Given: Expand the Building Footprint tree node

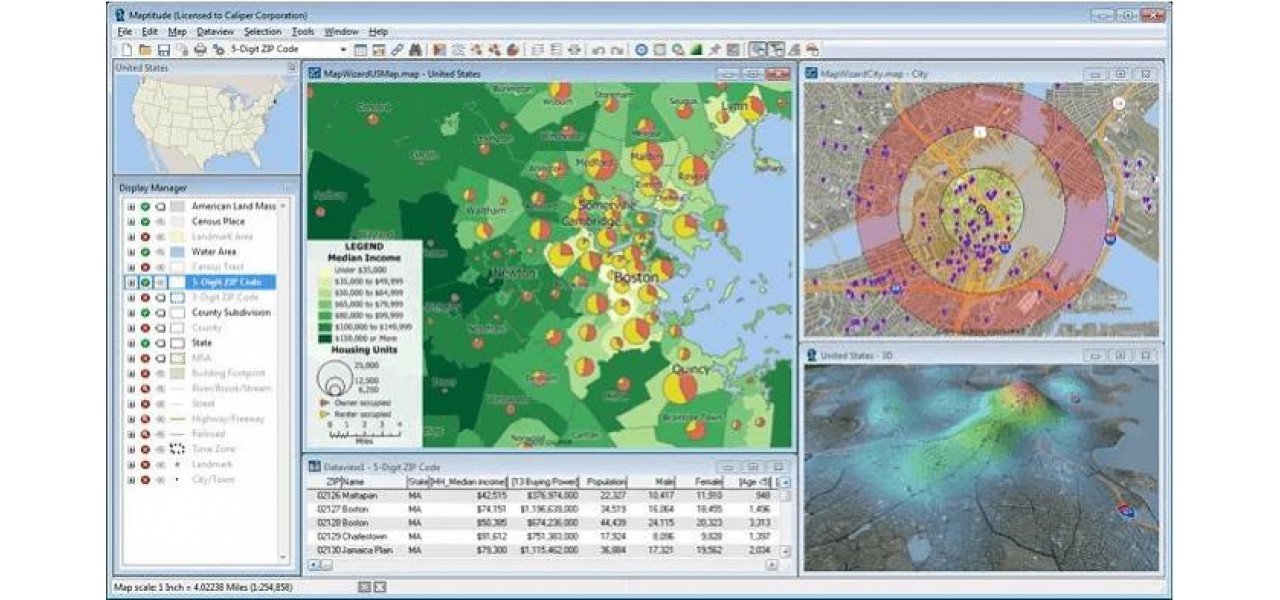Looking at the screenshot, I should point(131,373).
